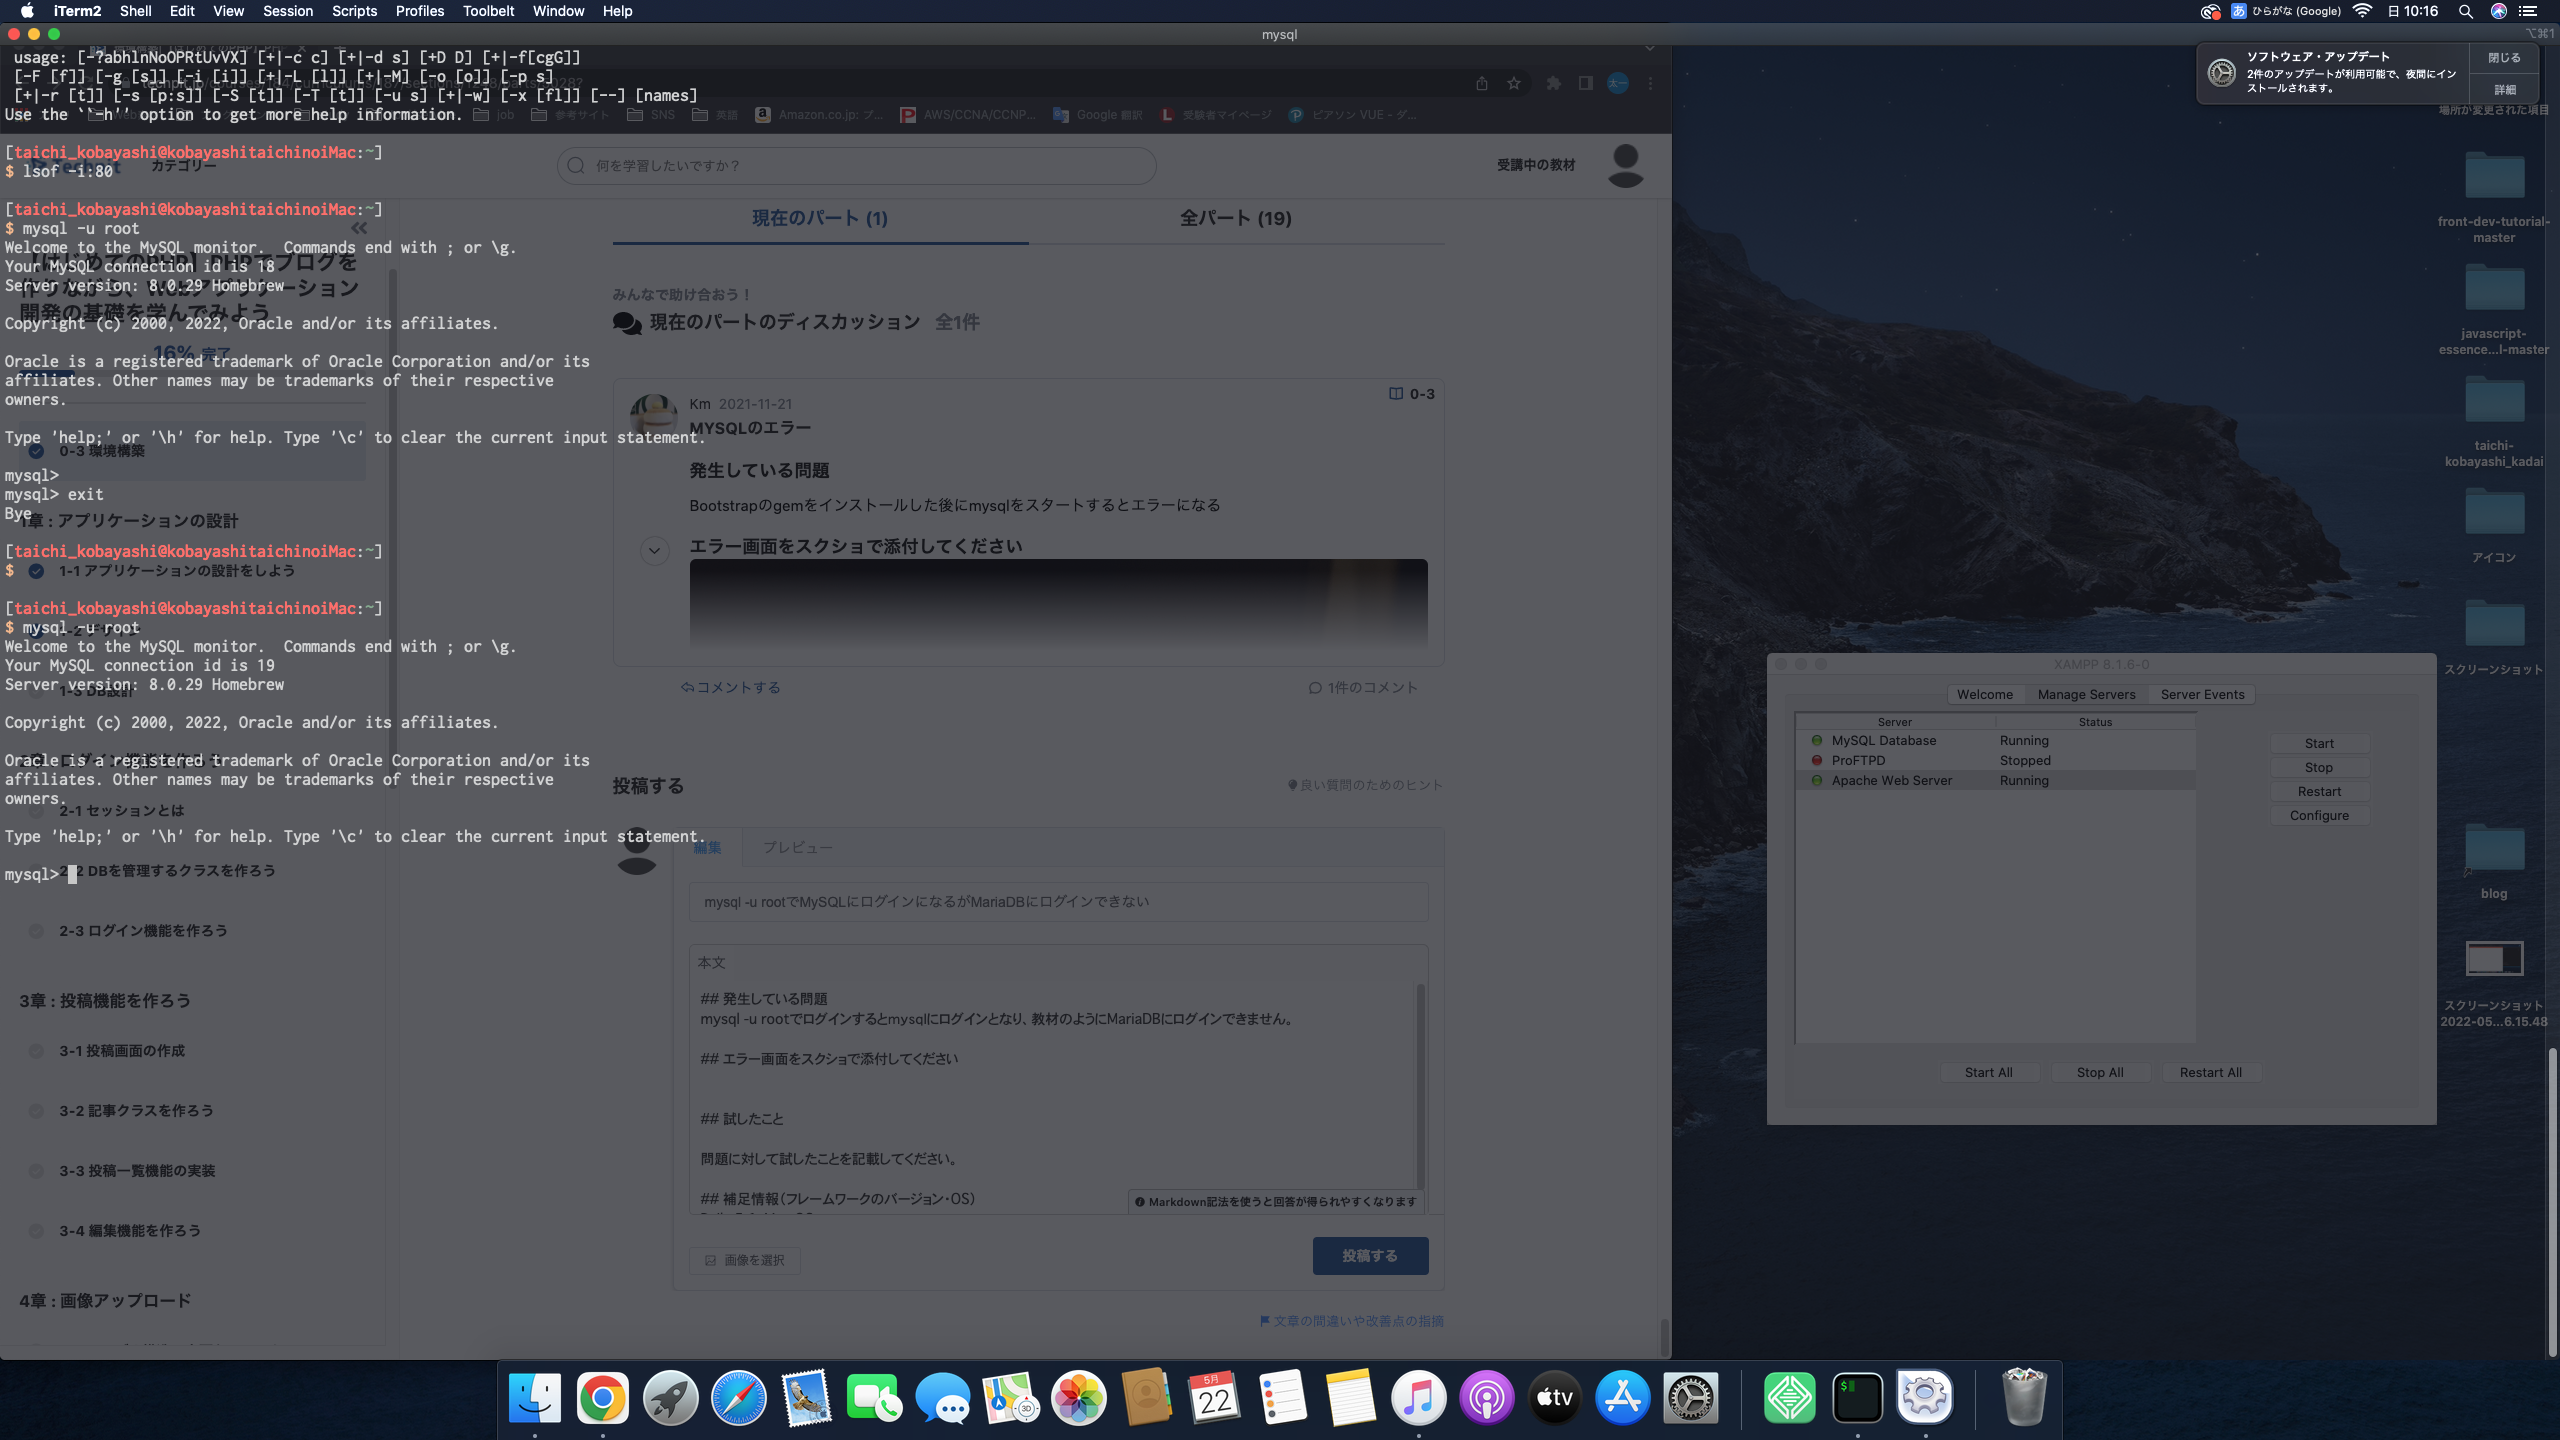Switch to the Server Events tab
This screenshot has width=2560, height=1440.
pos(2202,694)
